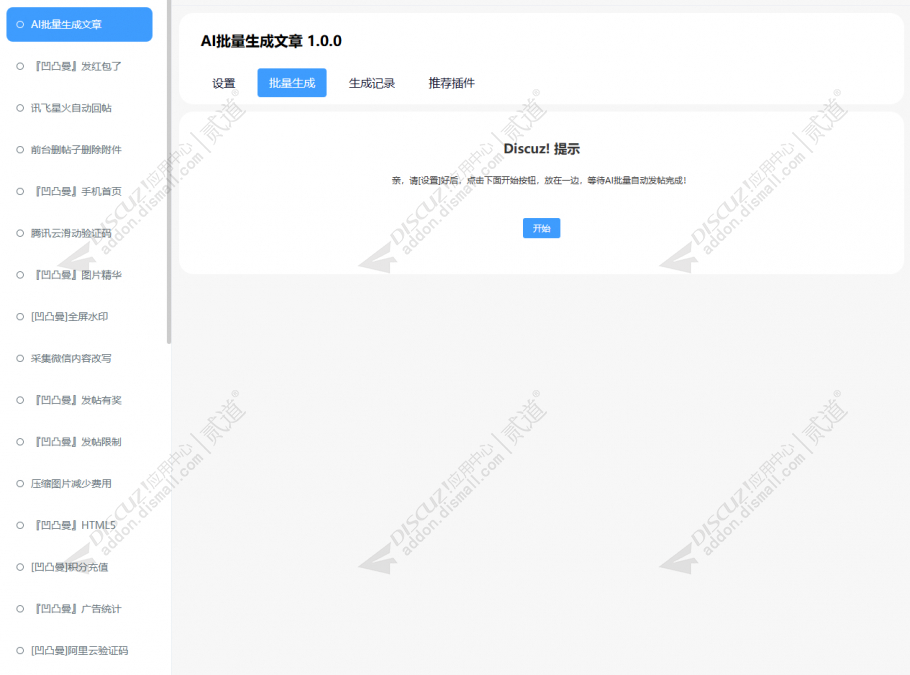Click the blue 开始 button
This screenshot has height=675, width=910.
tap(541, 228)
